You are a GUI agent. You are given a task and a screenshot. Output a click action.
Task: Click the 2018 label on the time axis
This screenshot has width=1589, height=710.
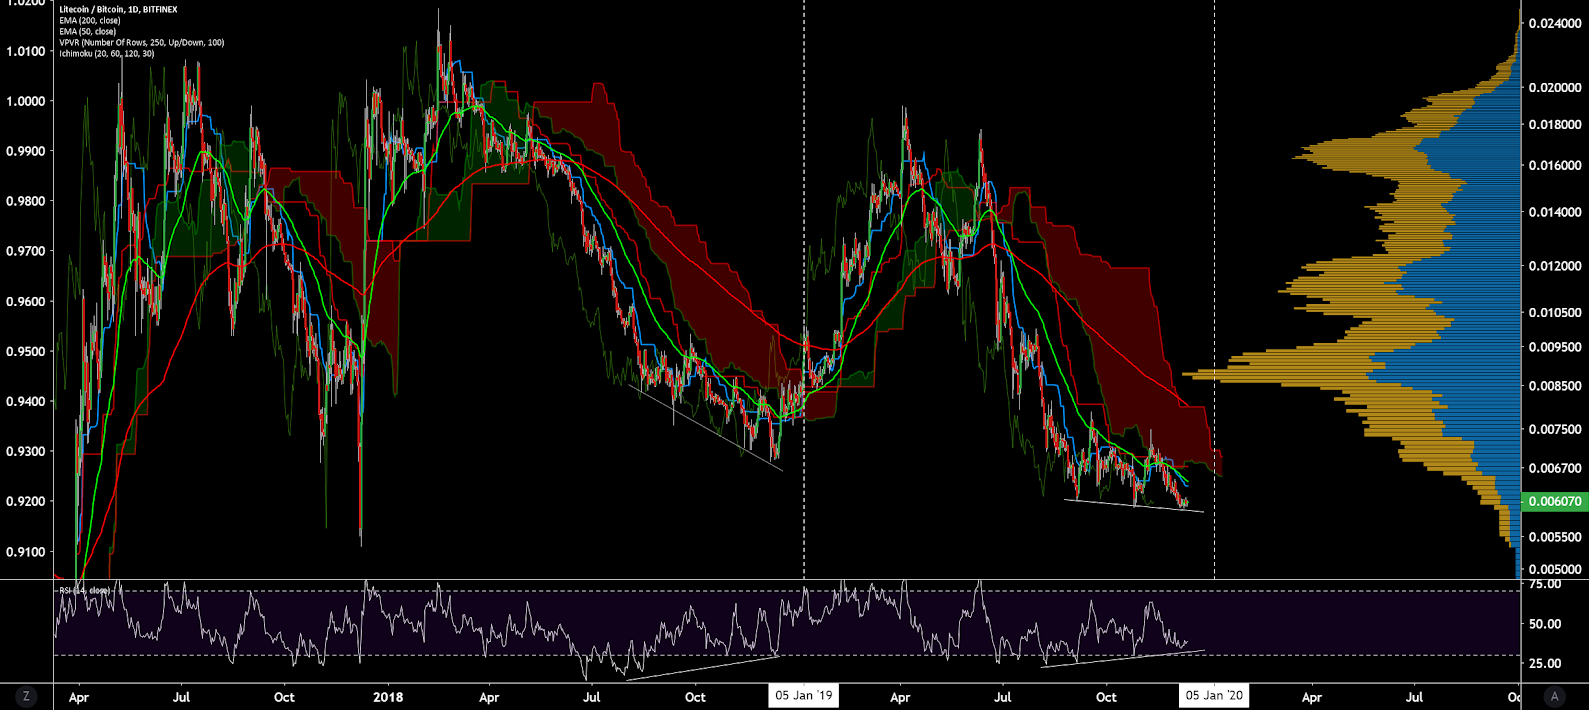pyautogui.click(x=387, y=697)
